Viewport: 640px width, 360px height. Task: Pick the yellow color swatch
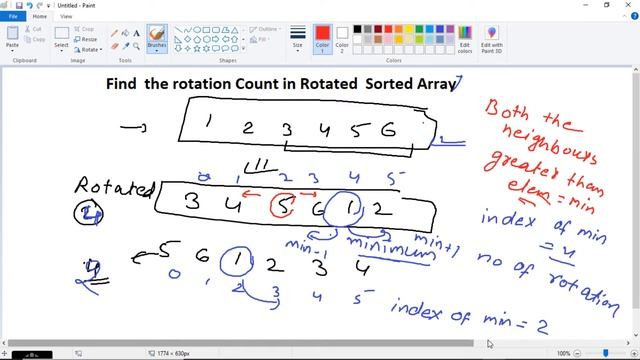[x=409, y=29]
